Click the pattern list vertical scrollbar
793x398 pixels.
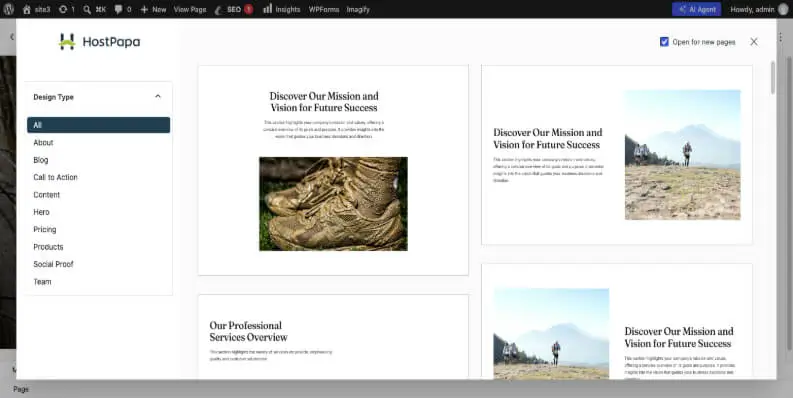click(x=772, y=78)
